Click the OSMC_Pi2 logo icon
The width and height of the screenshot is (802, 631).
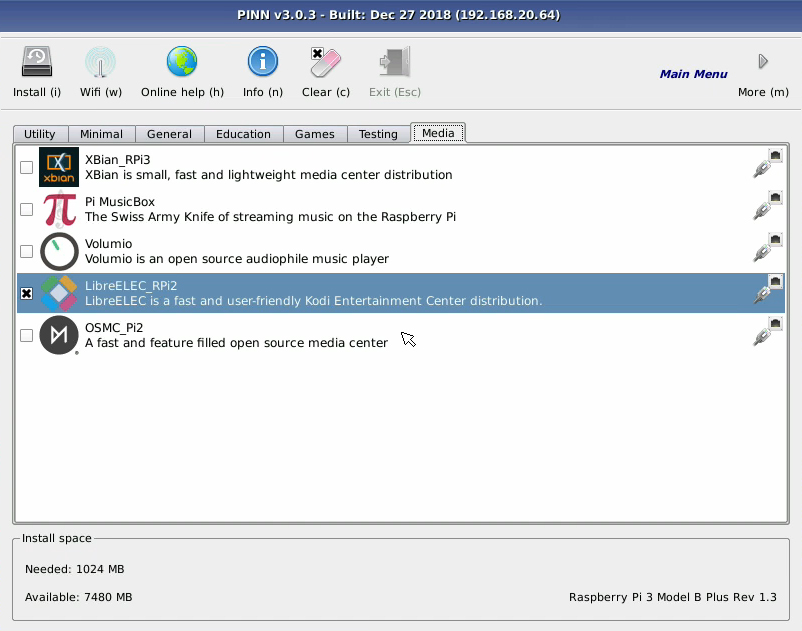[59, 335]
